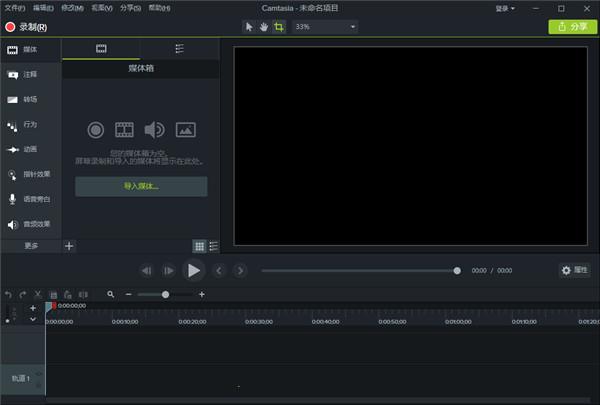Switch media bin to list view
This screenshot has width=600, height=405.
214,245
